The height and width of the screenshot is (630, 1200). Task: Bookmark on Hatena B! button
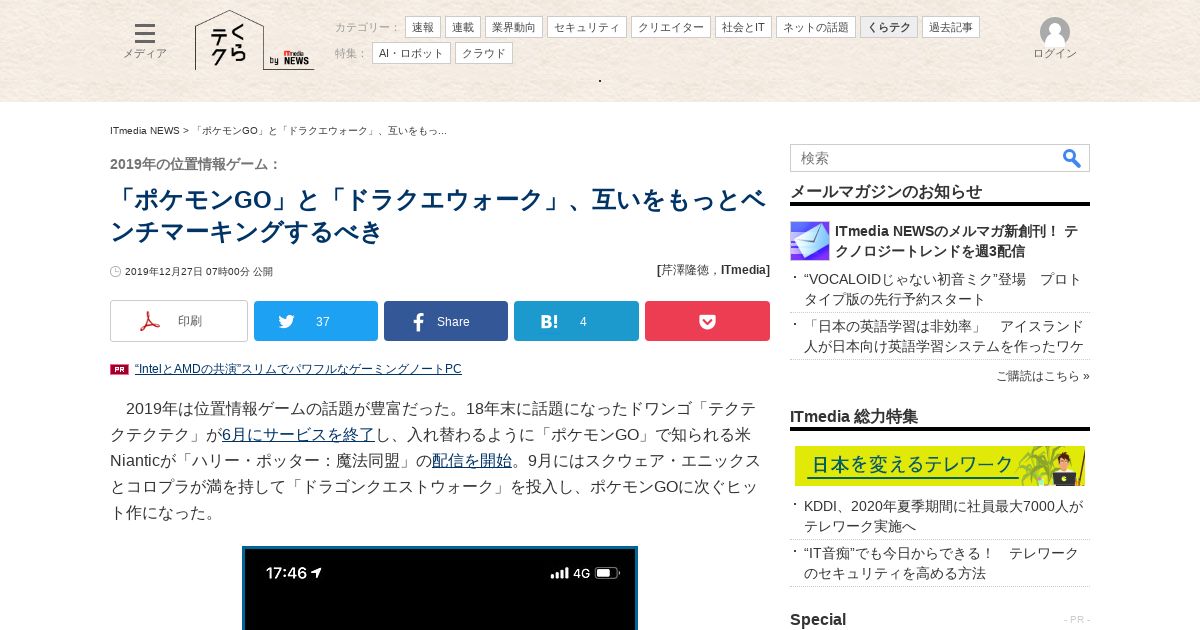click(576, 321)
